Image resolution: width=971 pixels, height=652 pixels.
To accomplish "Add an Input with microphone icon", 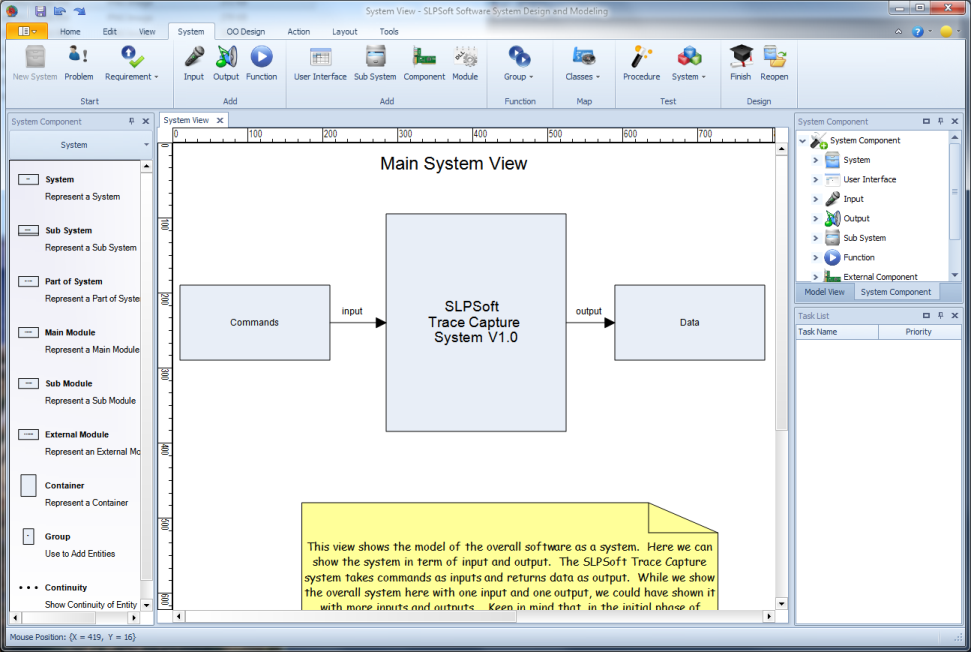I will click(x=194, y=63).
